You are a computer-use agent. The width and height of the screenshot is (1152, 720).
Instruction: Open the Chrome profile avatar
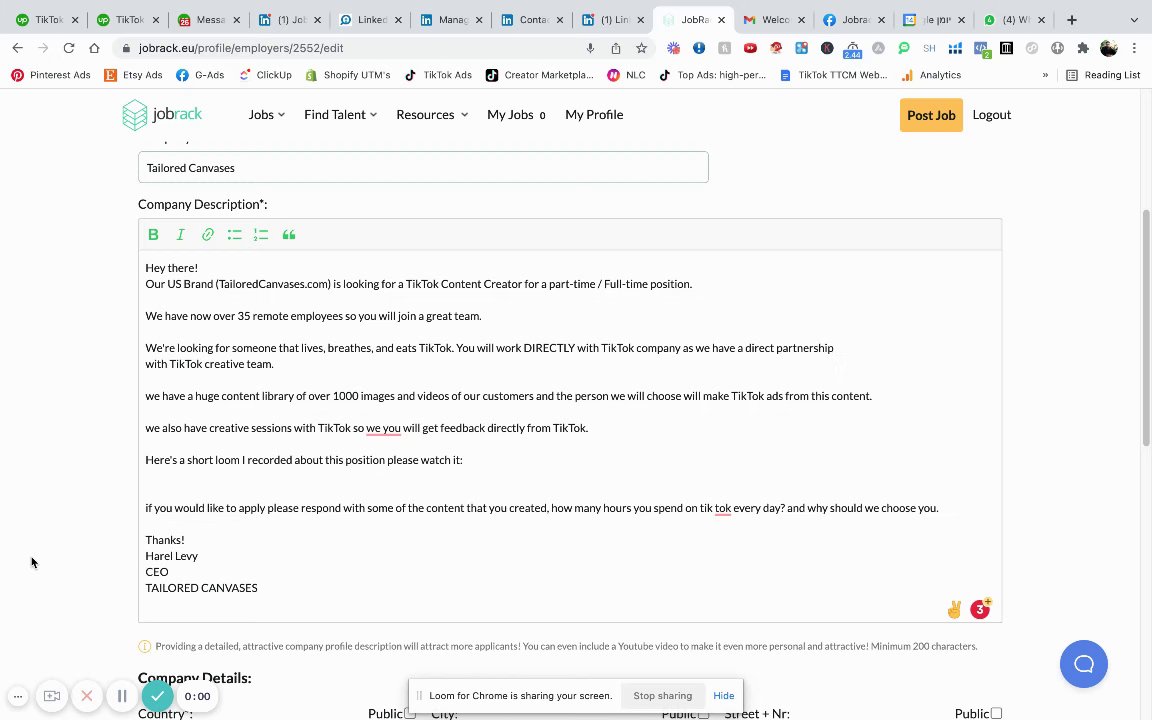point(1109,48)
